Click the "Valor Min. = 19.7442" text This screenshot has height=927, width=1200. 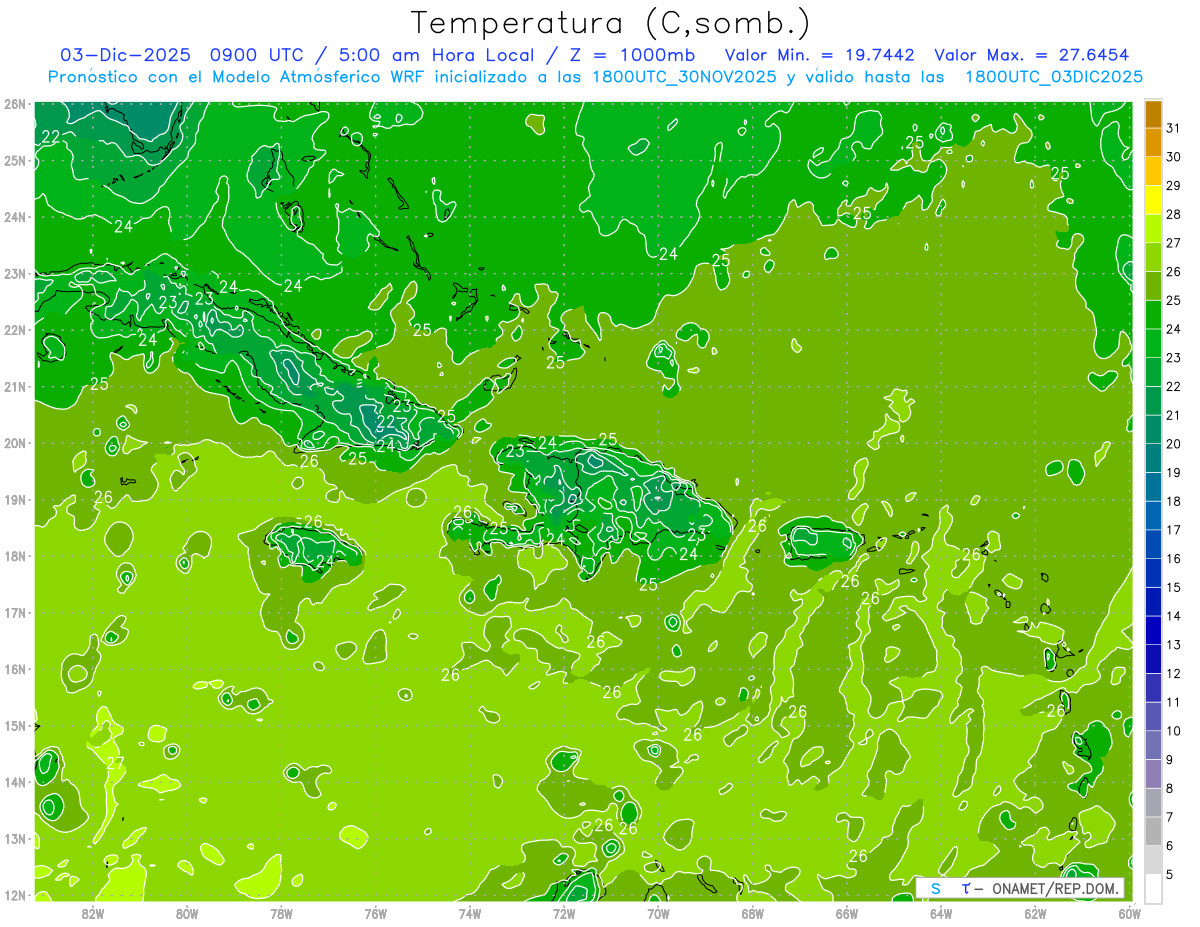(x=820, y=55)
